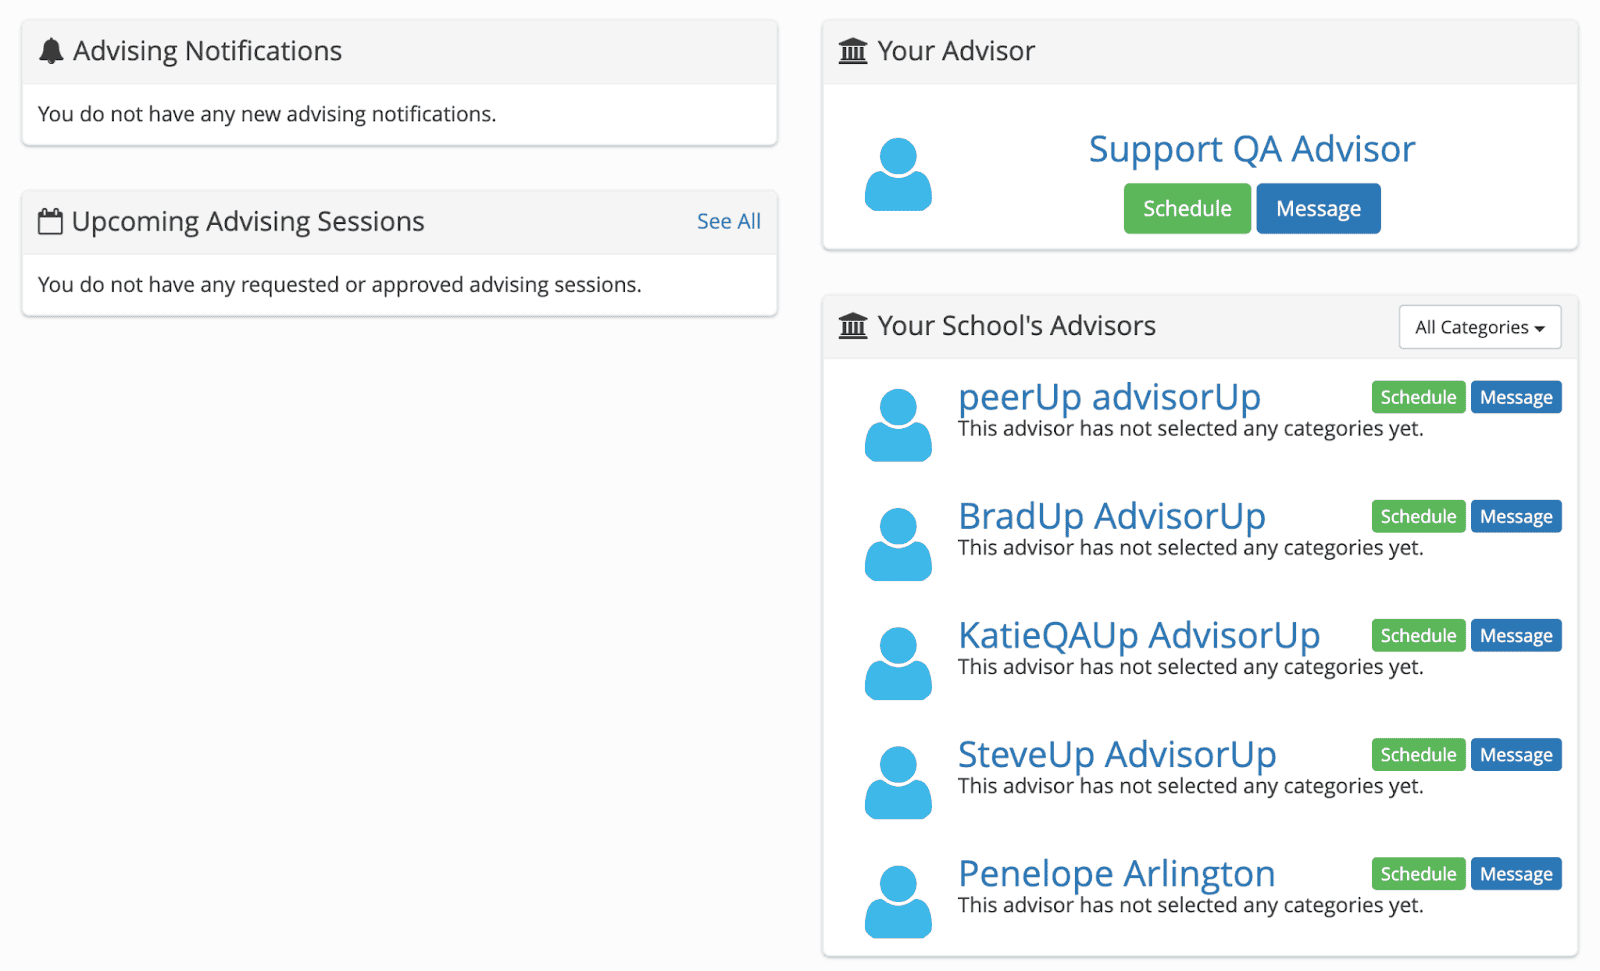Click the bell icon beside Advising Notifications

(x=51, y=51)
